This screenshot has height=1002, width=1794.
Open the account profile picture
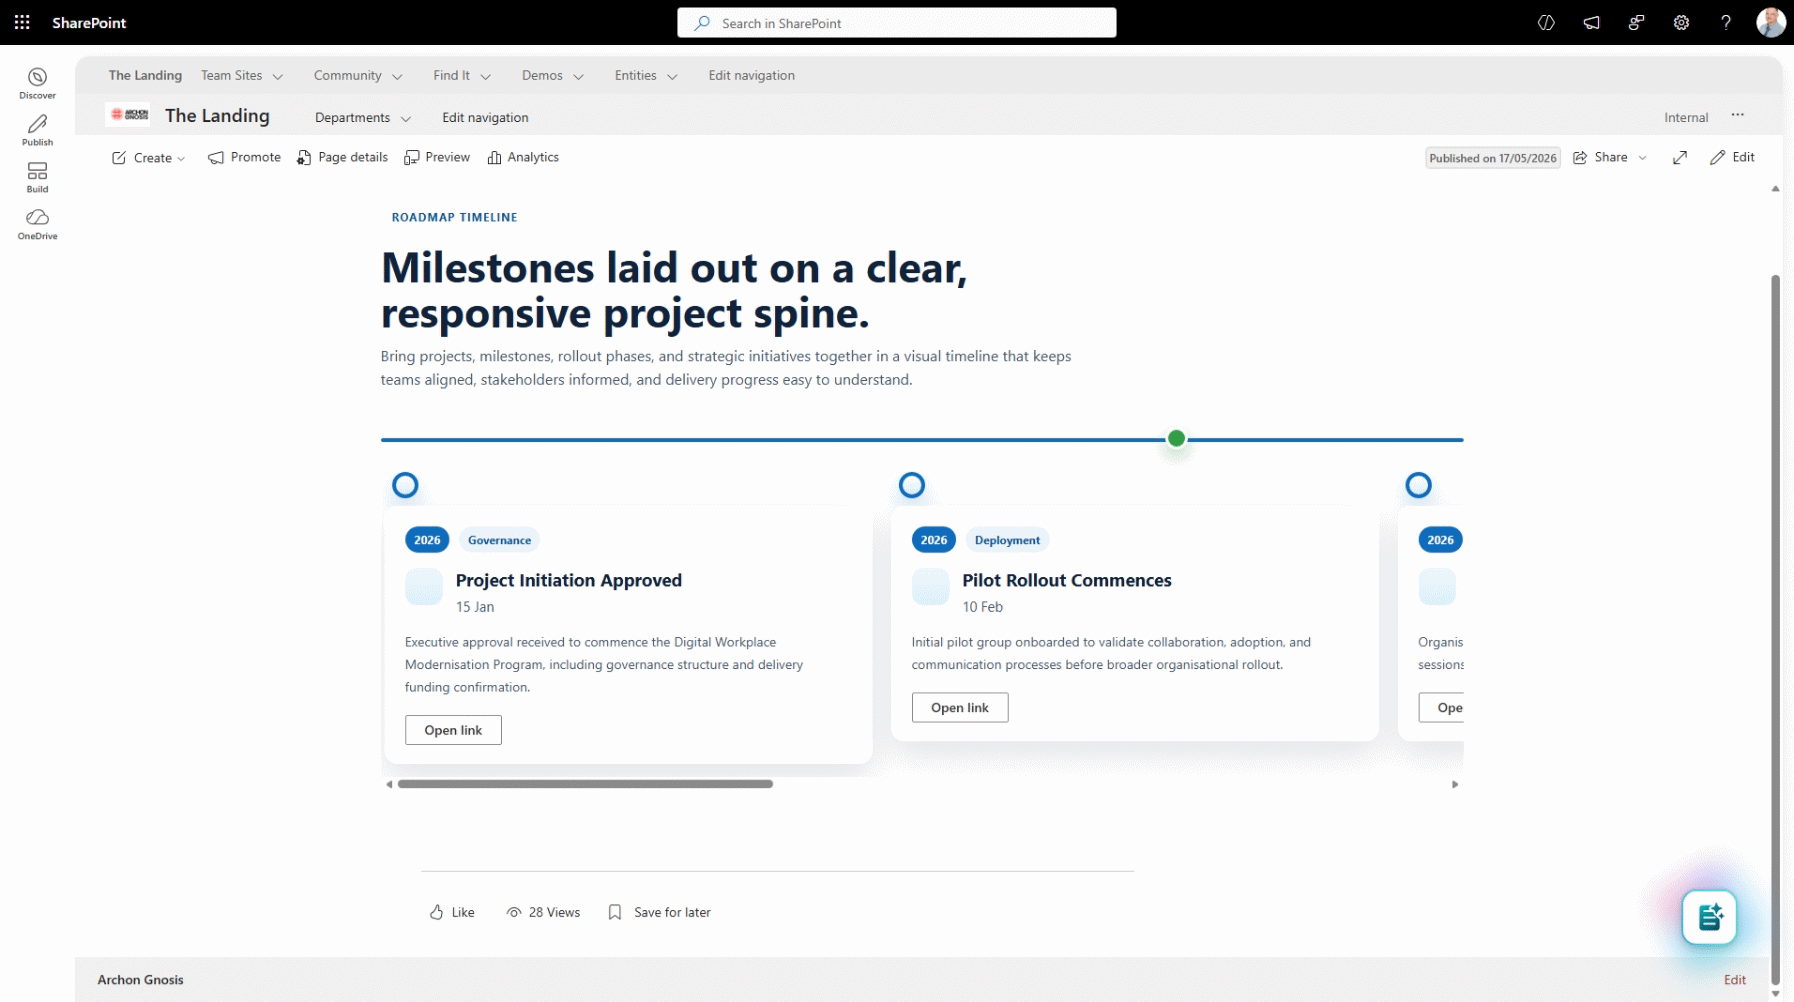click(x=1770, y=22)
